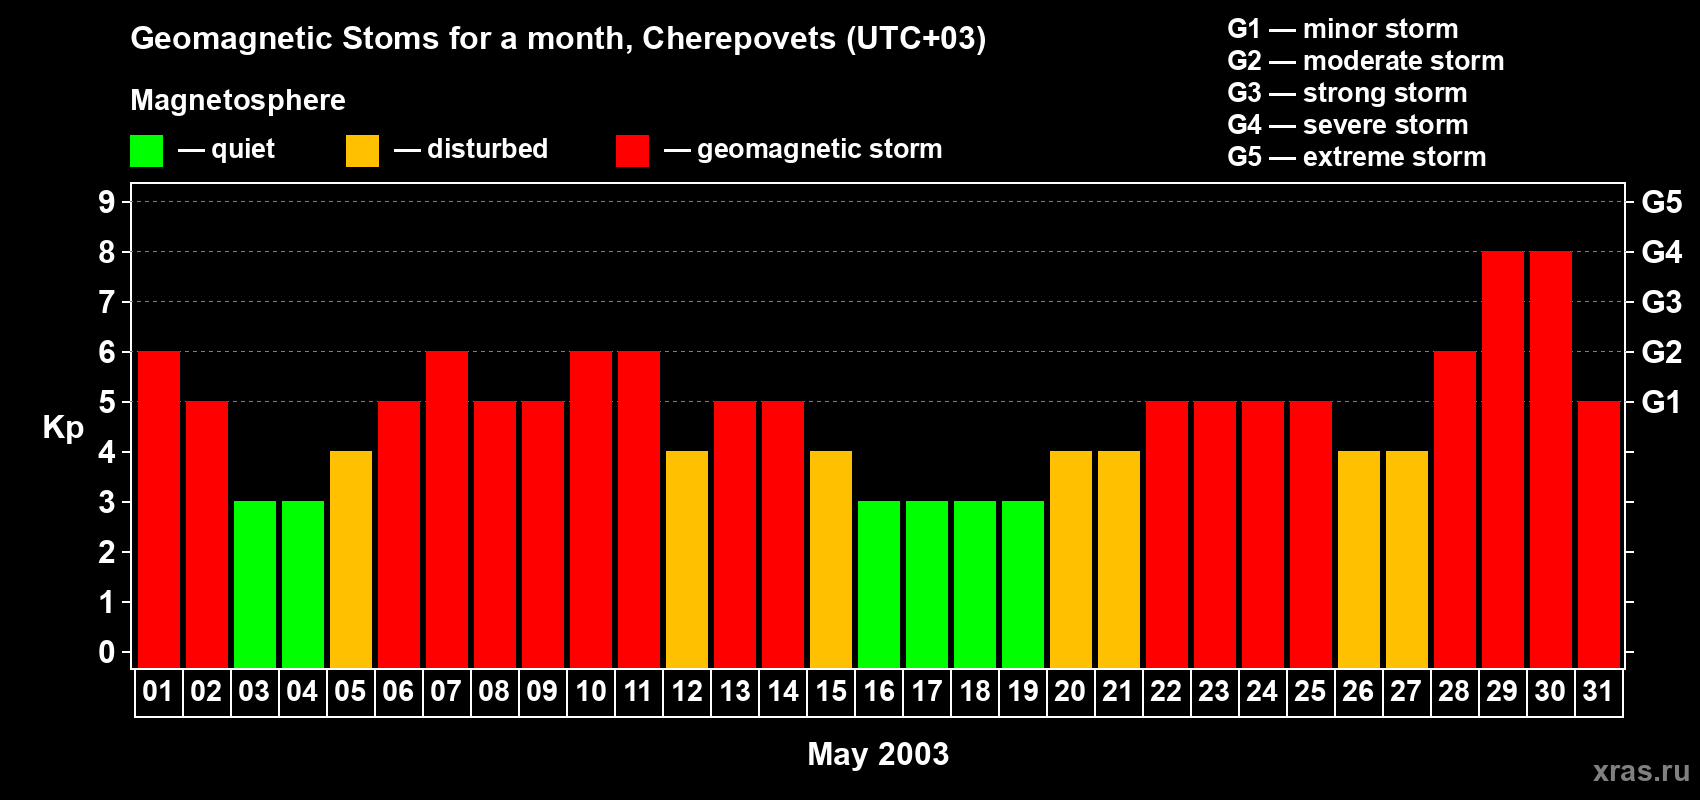
Task: Click the green bar for day 03
Action: [255, 584]
